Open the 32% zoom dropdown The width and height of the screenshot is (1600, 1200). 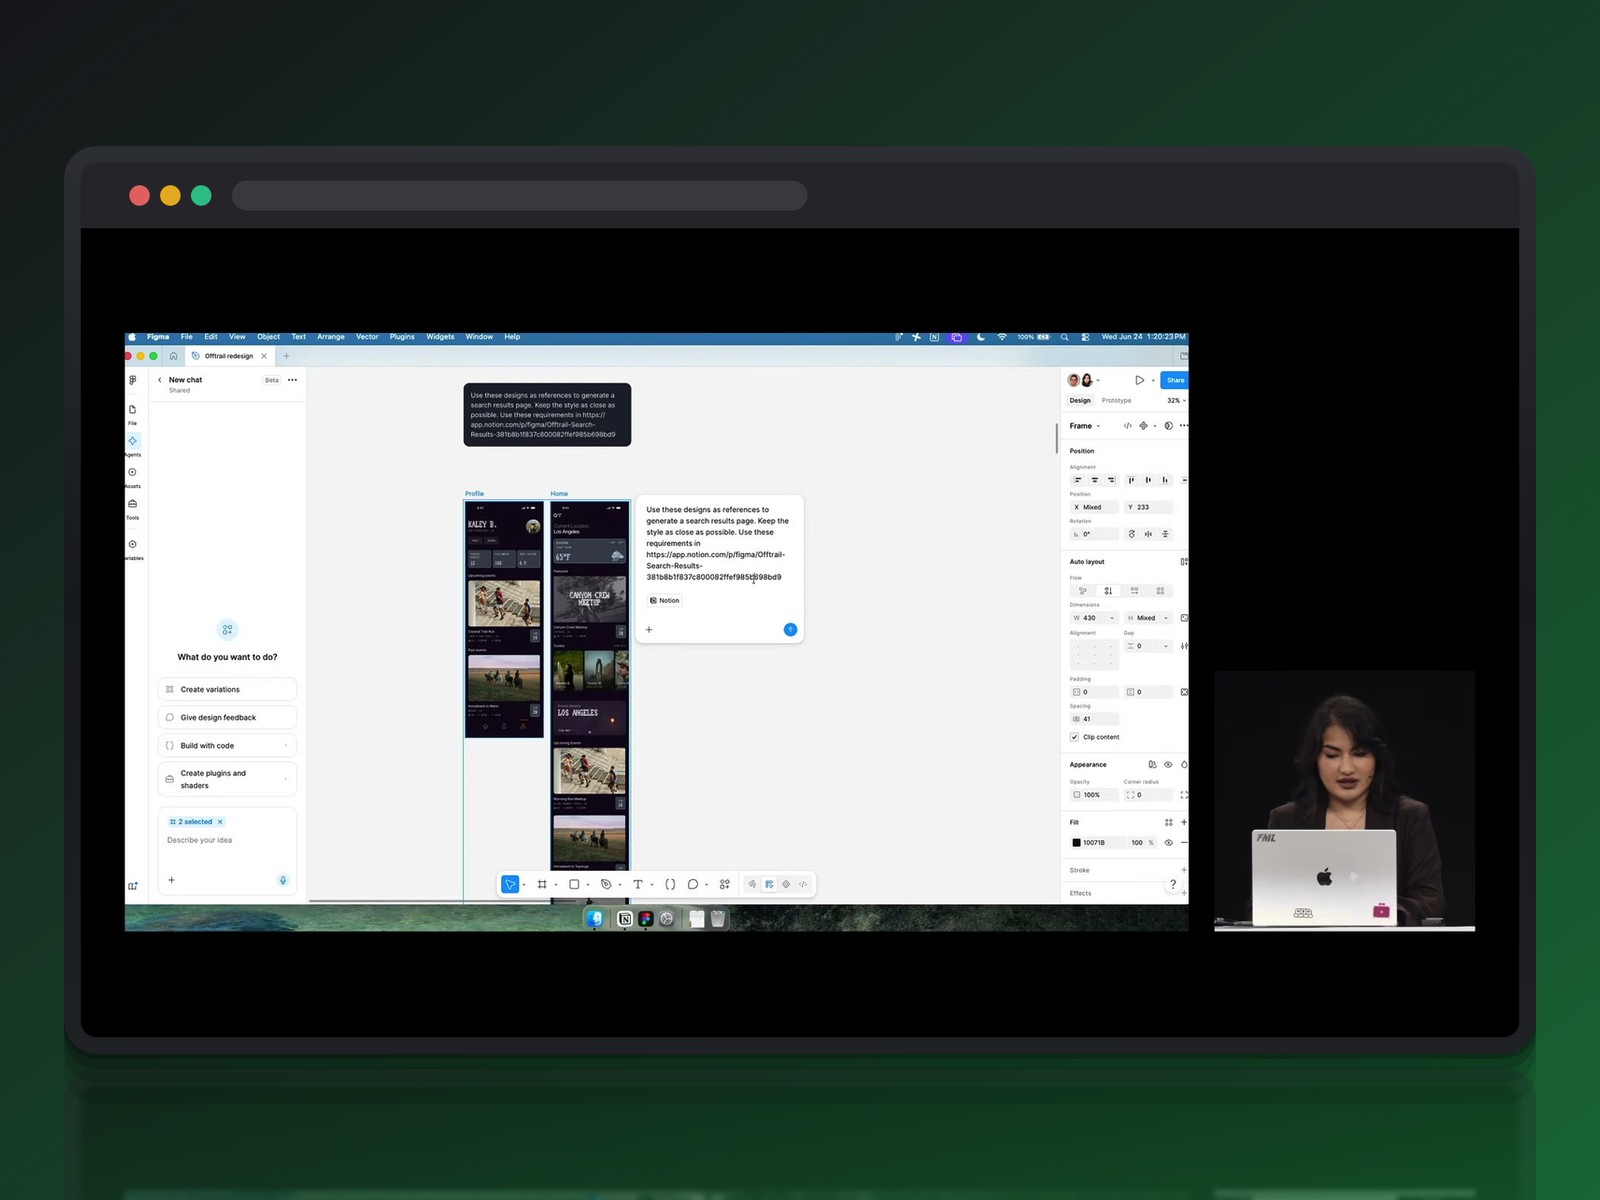point(1176,400)
